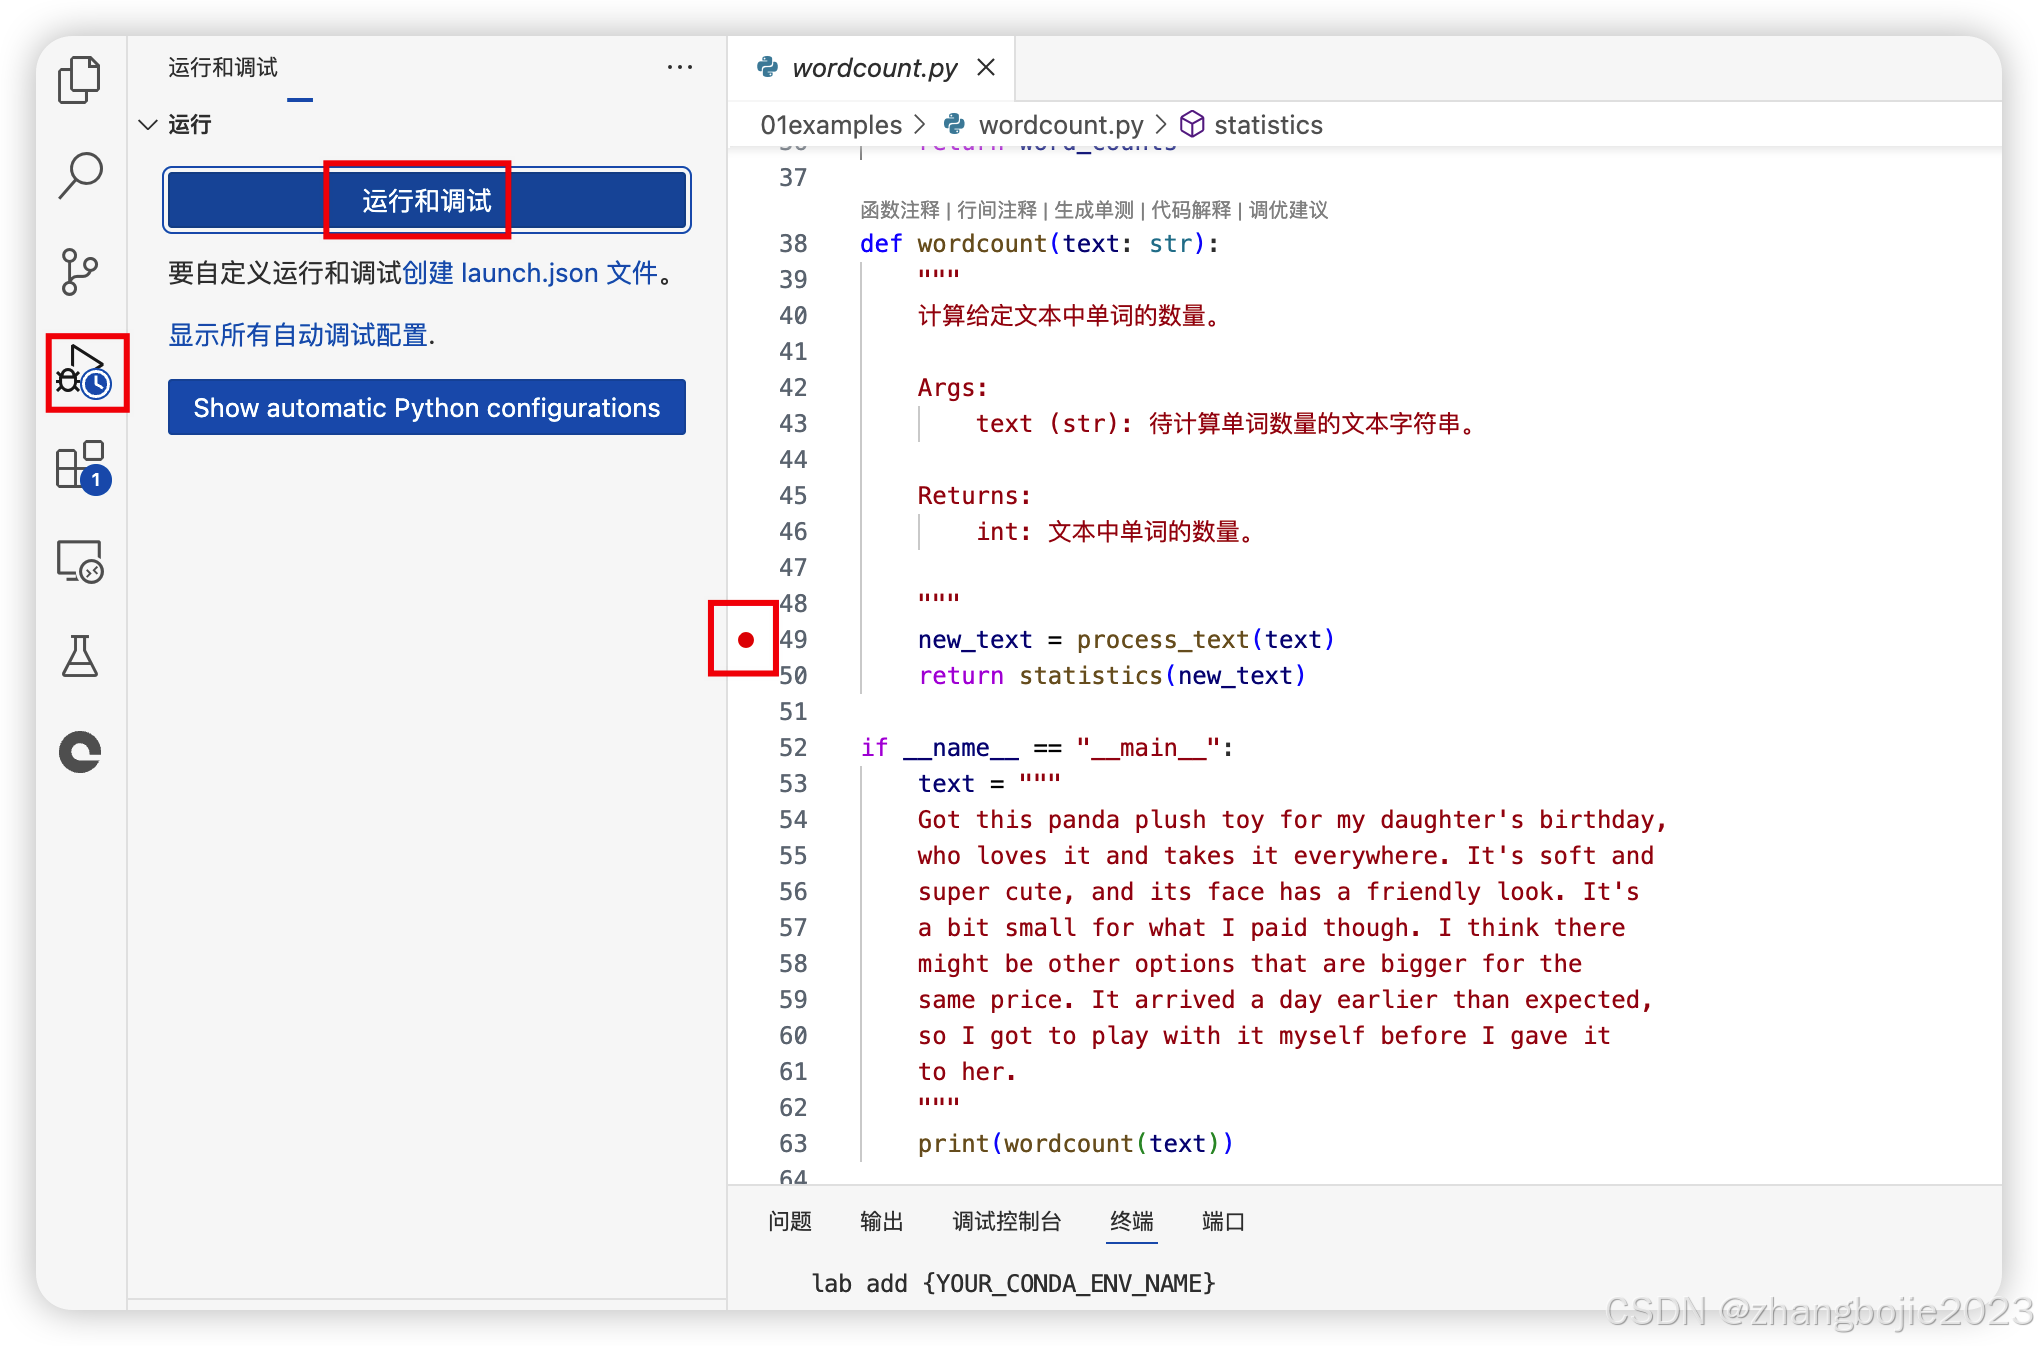2038x1346 pixels.
Task: Open the Extensions view icon
Action: [x=81, y=466]
